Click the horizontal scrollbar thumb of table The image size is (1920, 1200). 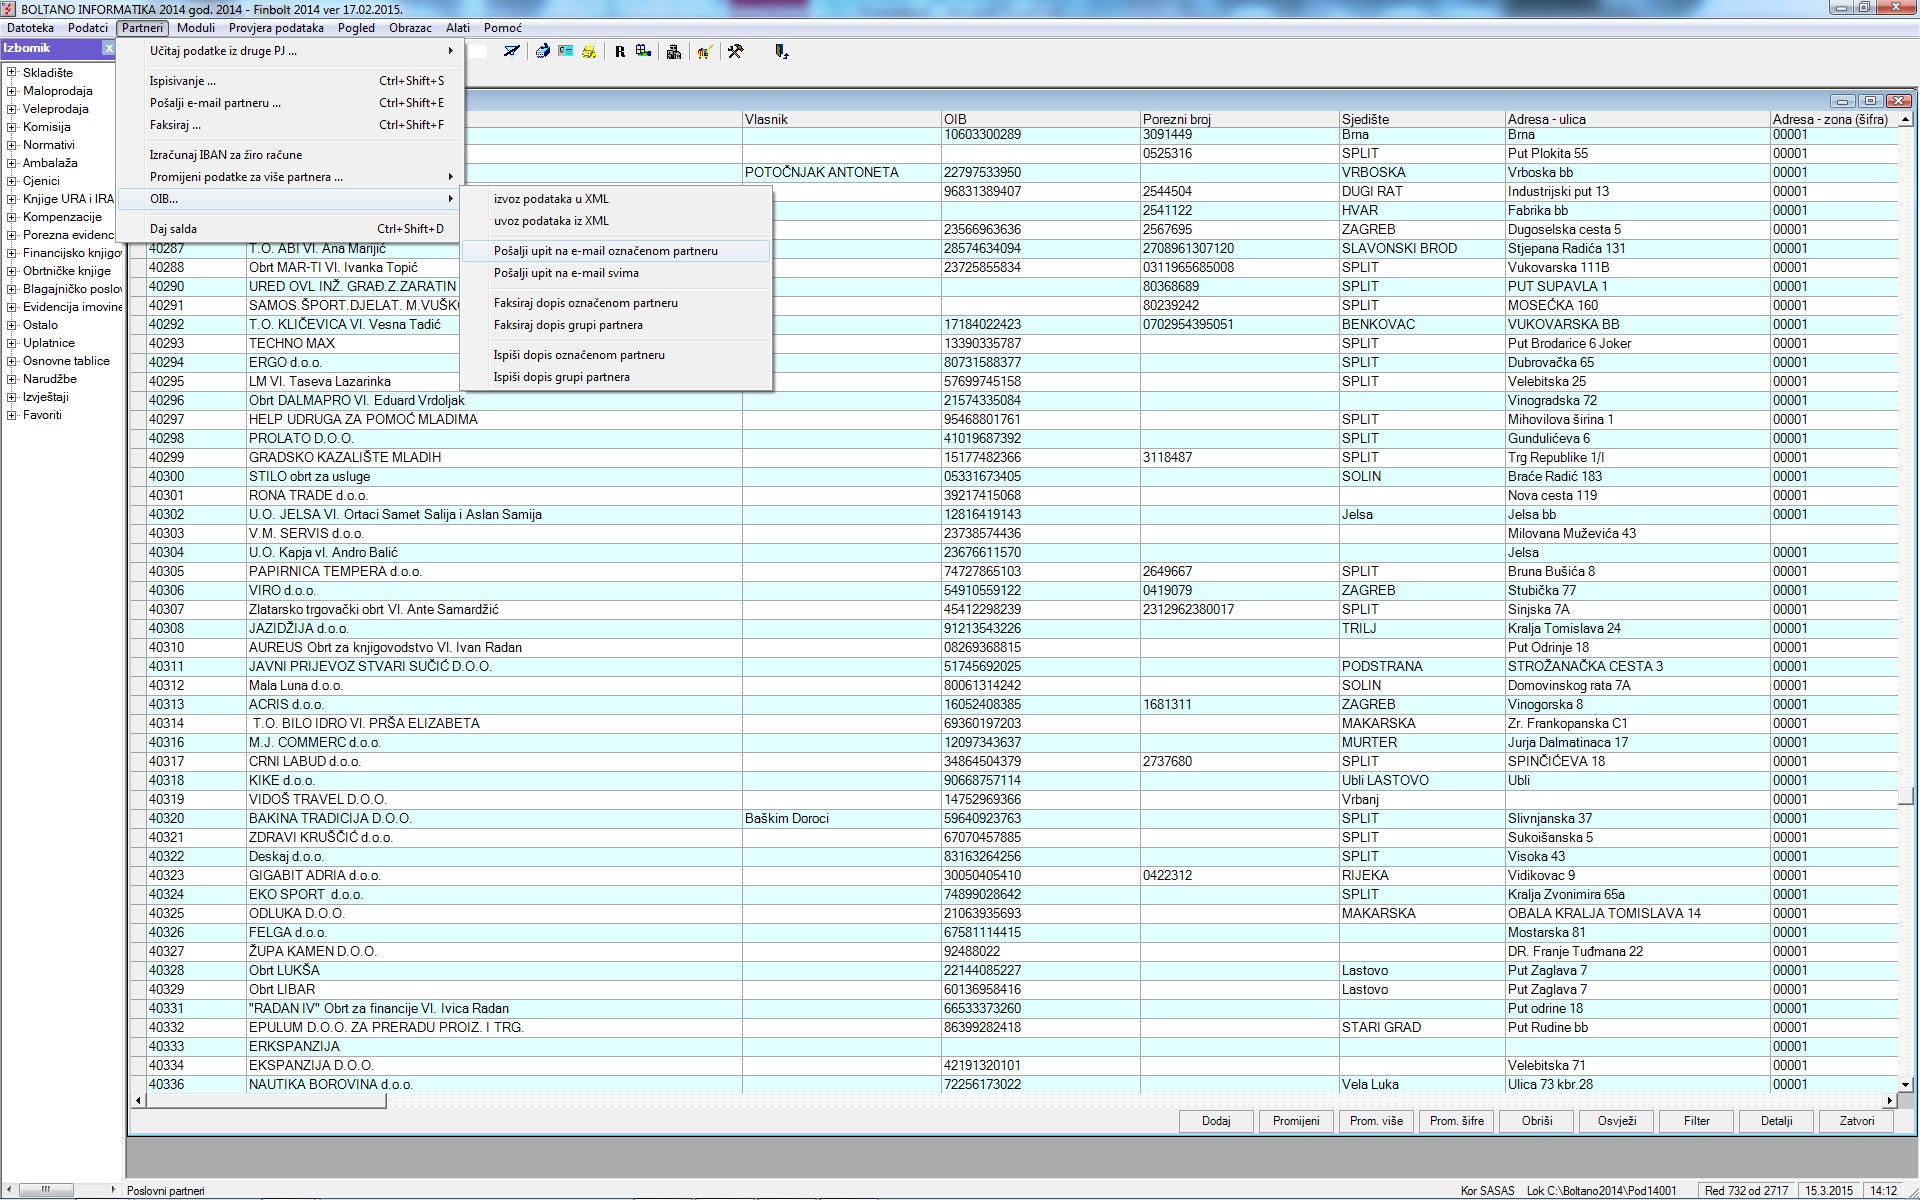265,1101
